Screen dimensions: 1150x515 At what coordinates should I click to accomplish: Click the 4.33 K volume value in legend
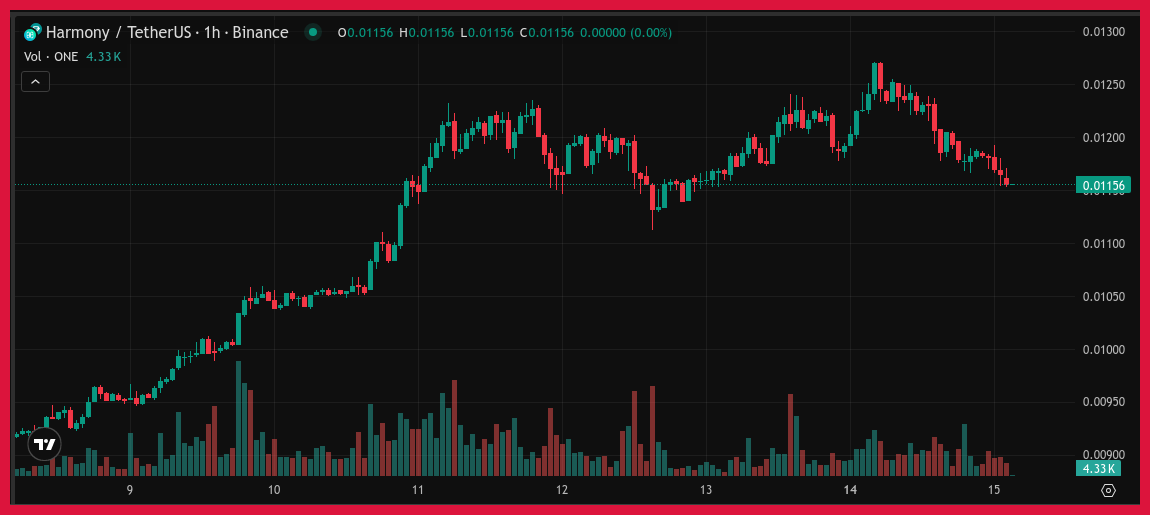coord(103,56)
